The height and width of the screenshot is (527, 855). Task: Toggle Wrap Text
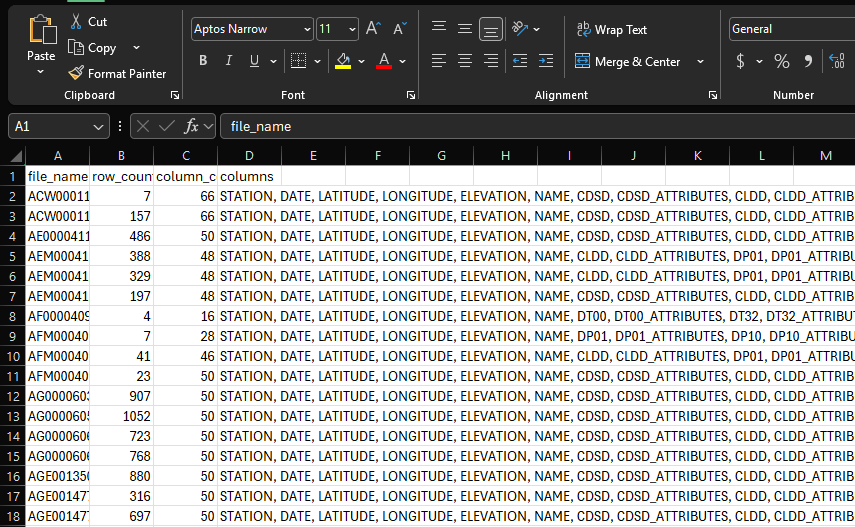coord(612,29)
